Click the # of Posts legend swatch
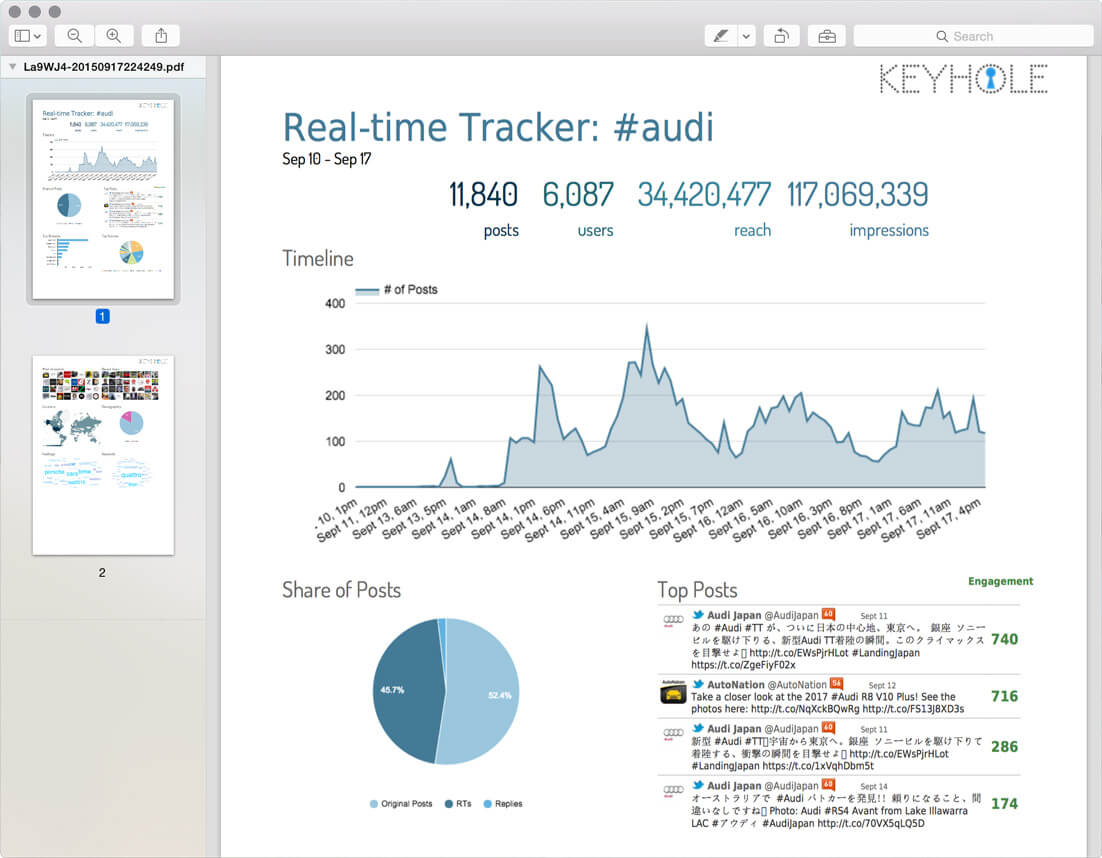 [367, 290]
